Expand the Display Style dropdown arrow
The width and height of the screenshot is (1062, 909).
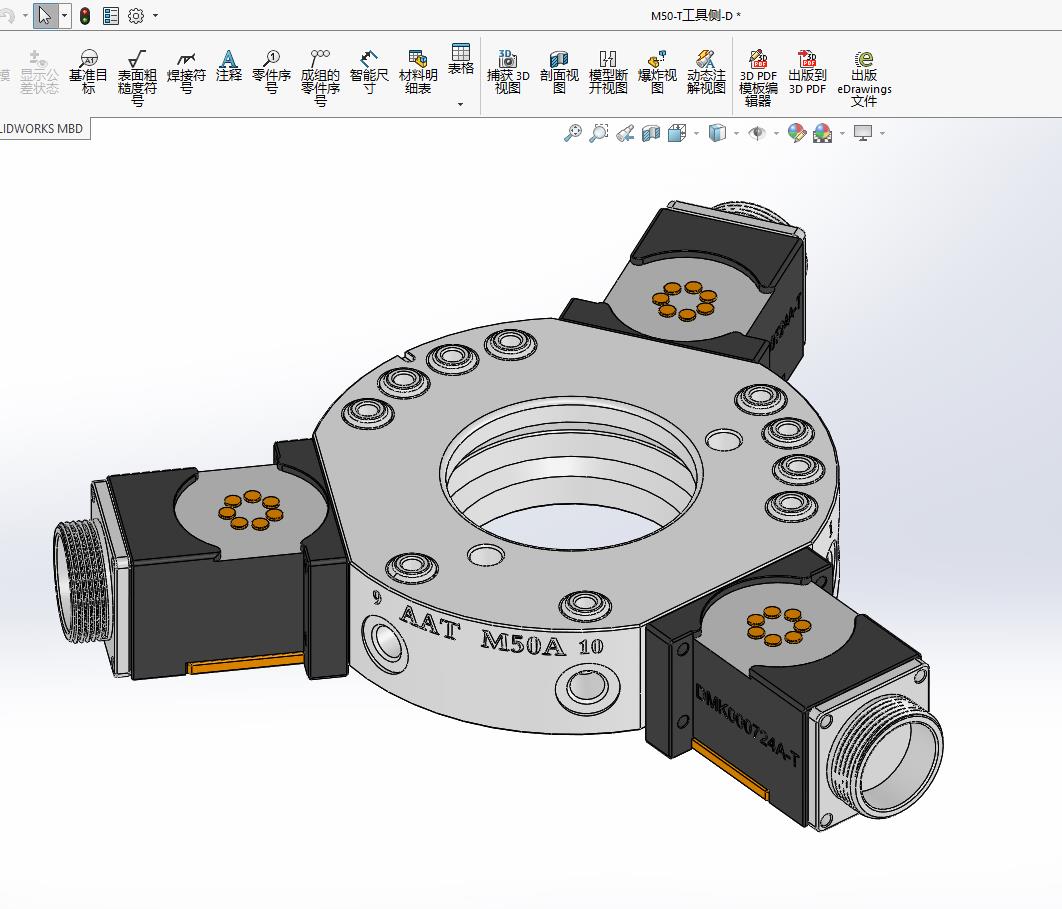coord(736,133)
